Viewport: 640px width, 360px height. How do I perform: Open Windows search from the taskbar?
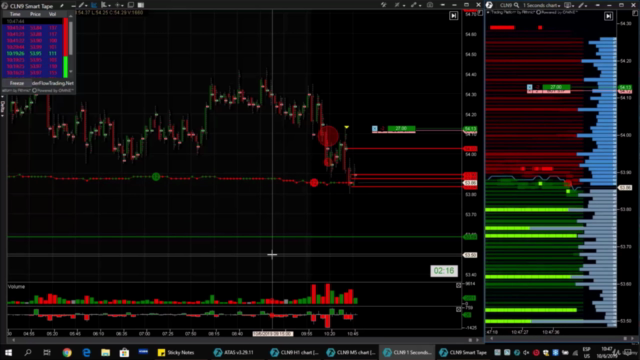[28, 352]
